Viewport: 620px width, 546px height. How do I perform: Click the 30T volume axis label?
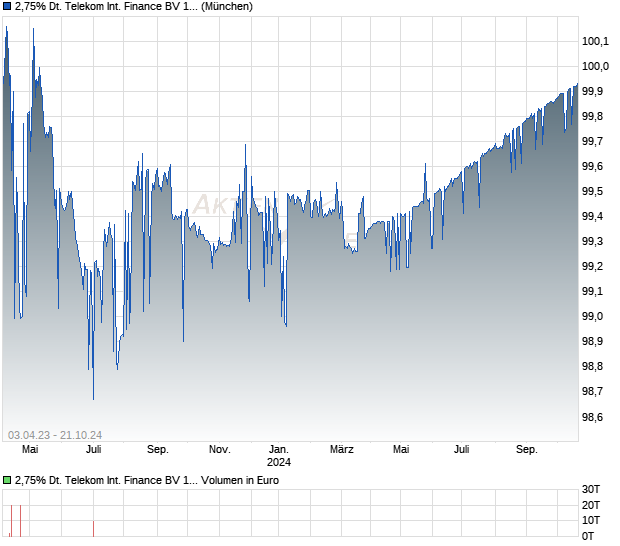(x=591, y=490)
